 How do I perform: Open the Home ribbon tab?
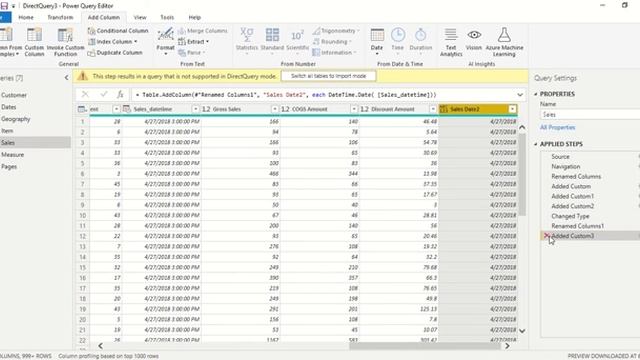tap(26, 17)
